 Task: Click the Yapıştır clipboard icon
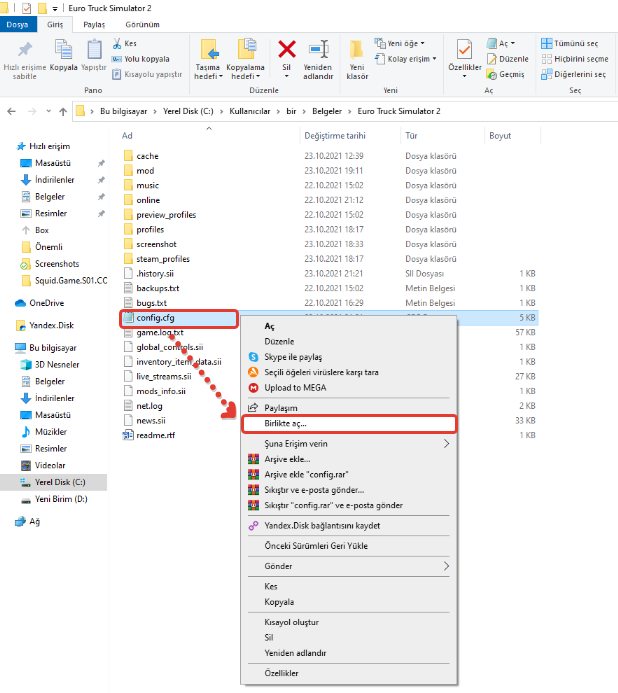coord(94,49)
